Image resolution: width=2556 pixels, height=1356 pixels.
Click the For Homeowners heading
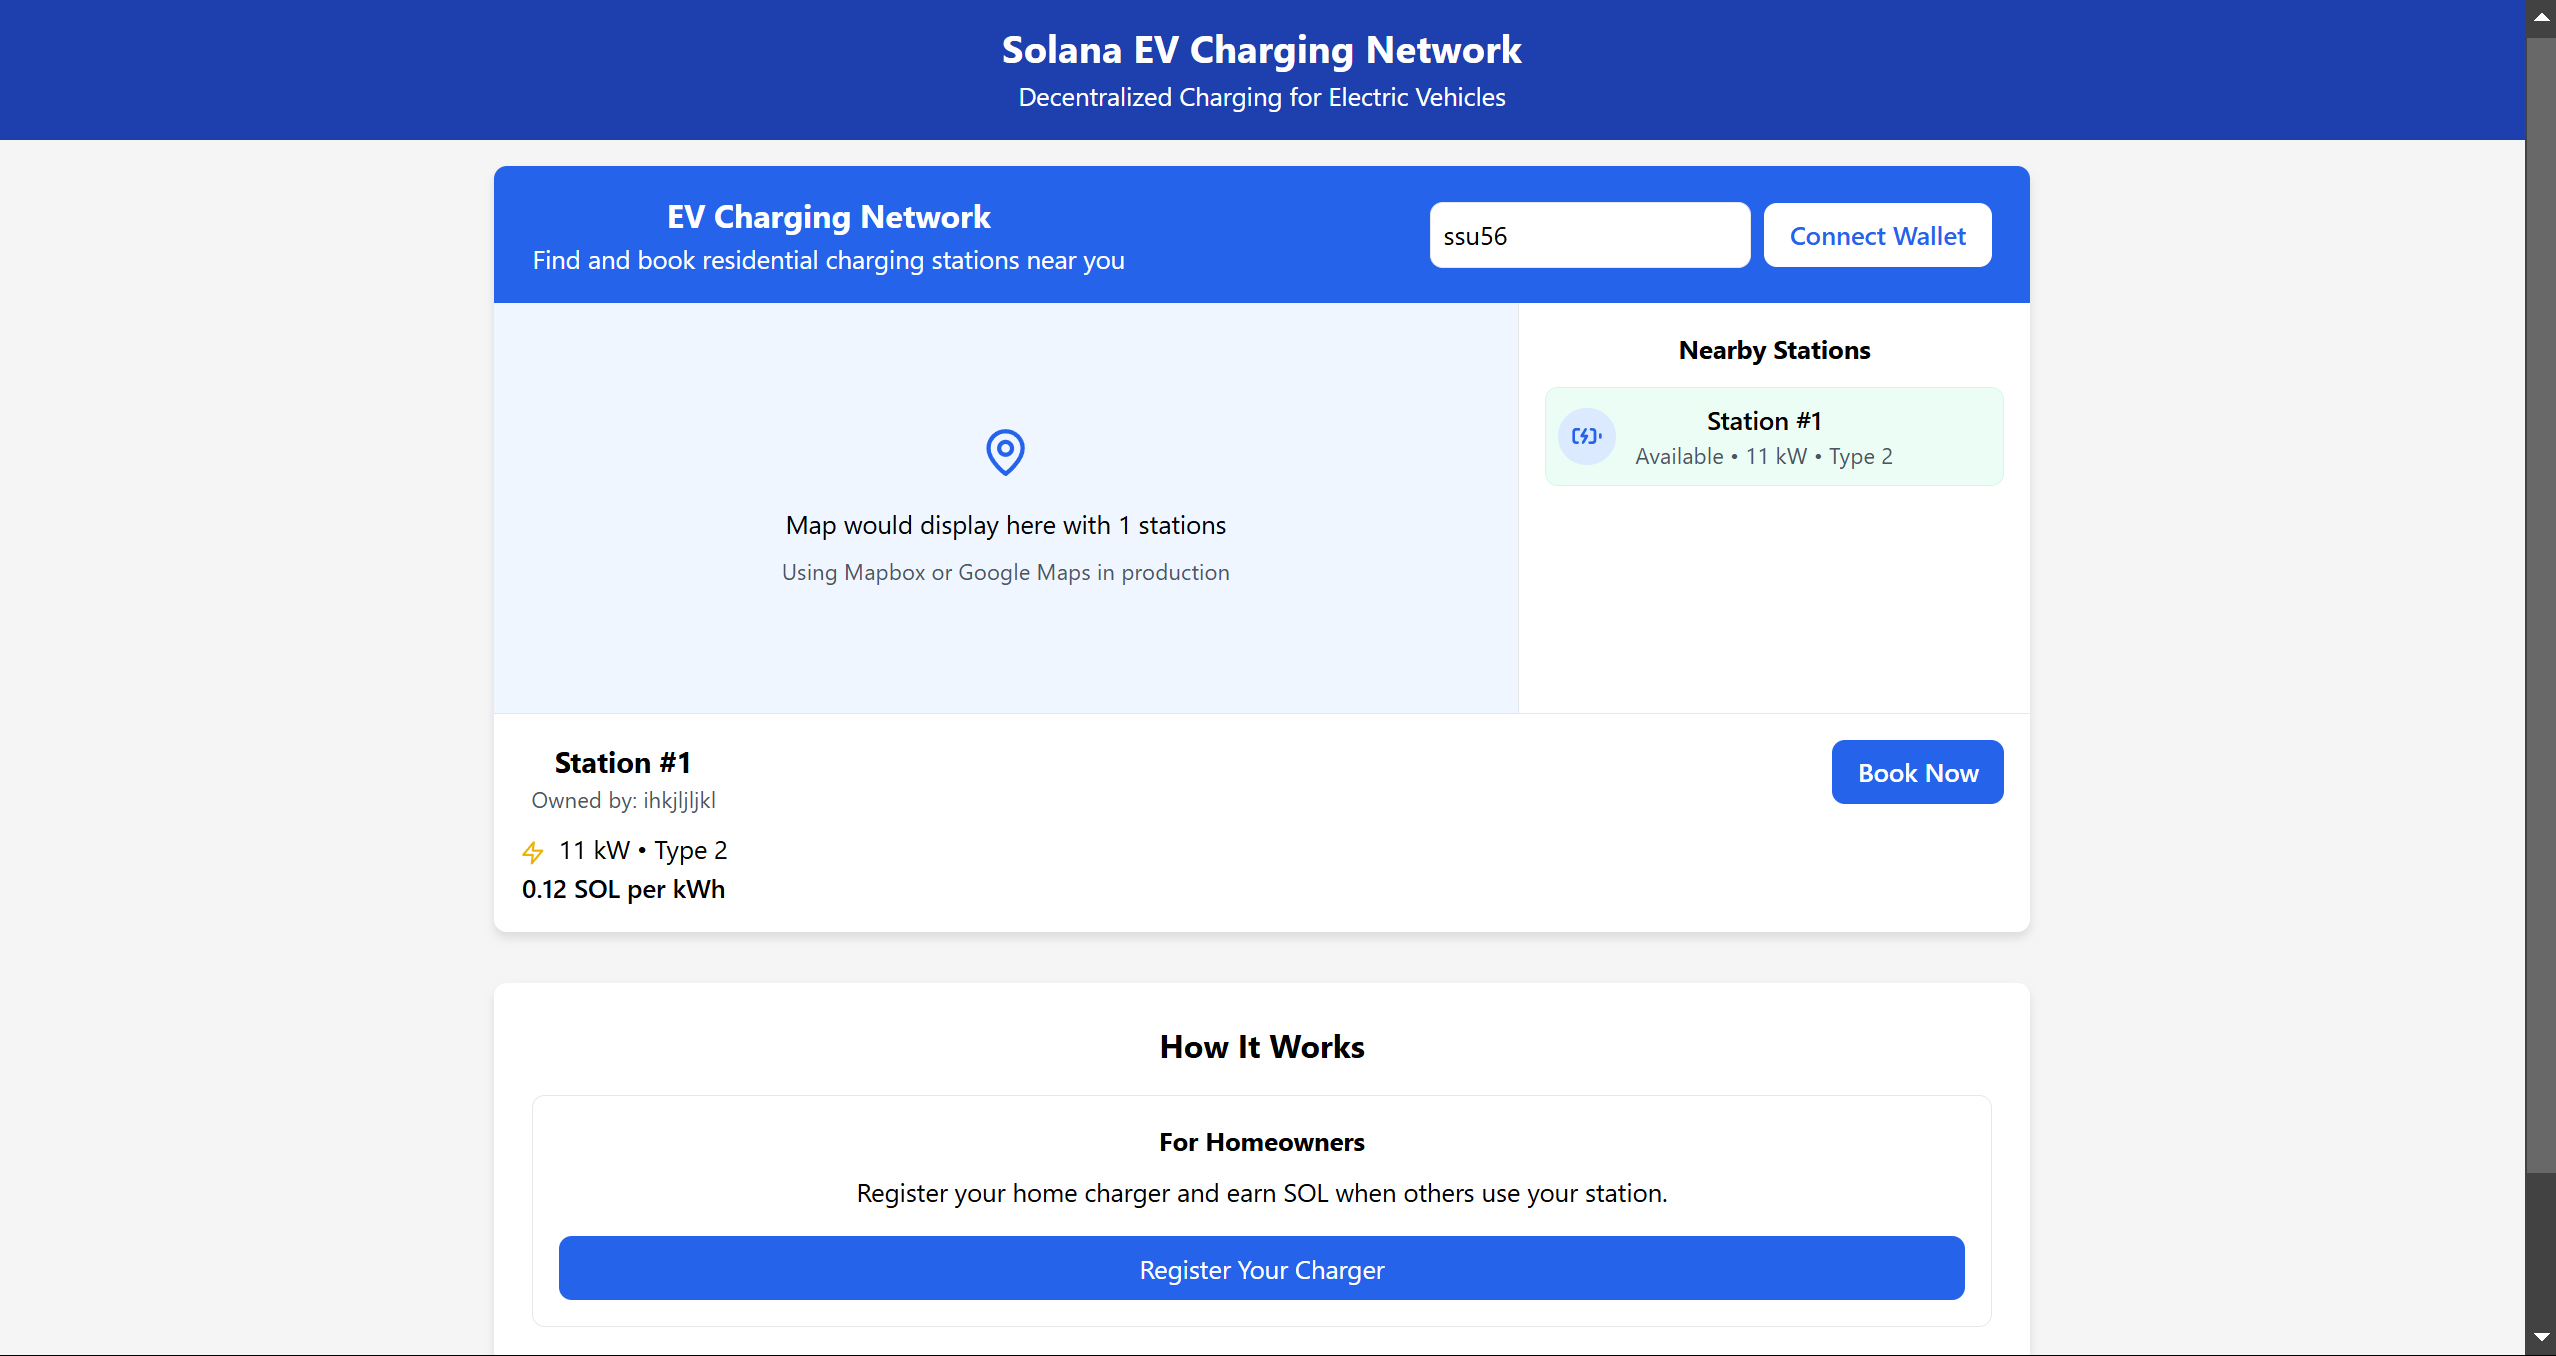click(1261, 1142)
